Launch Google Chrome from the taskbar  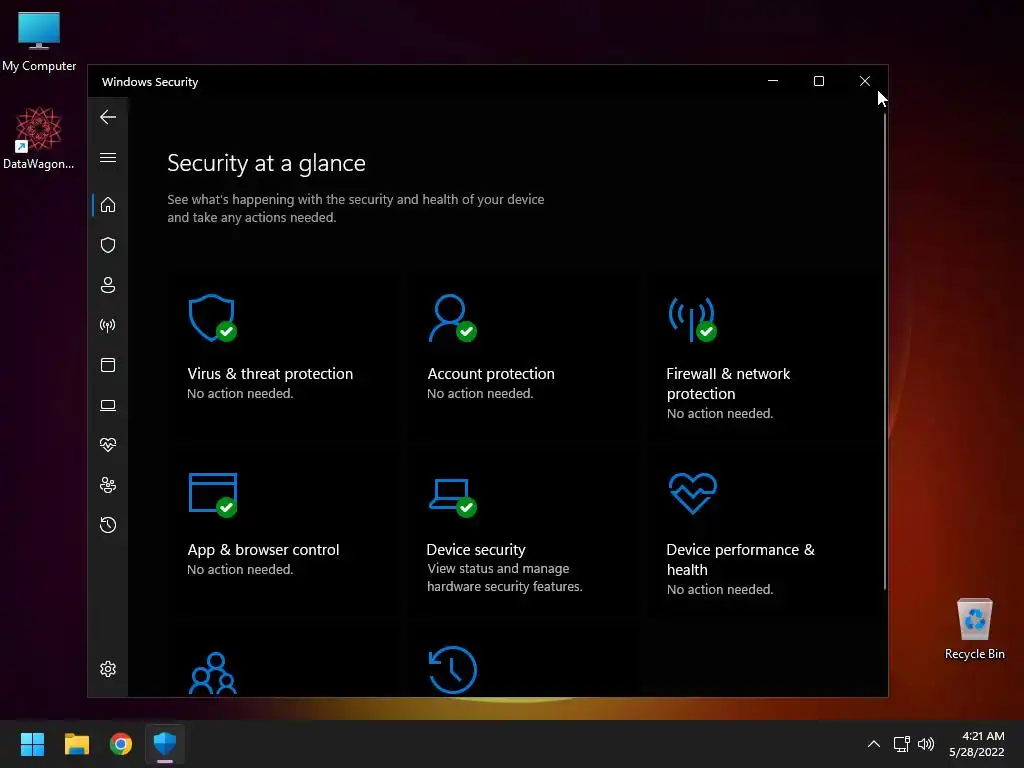(121, 744)
